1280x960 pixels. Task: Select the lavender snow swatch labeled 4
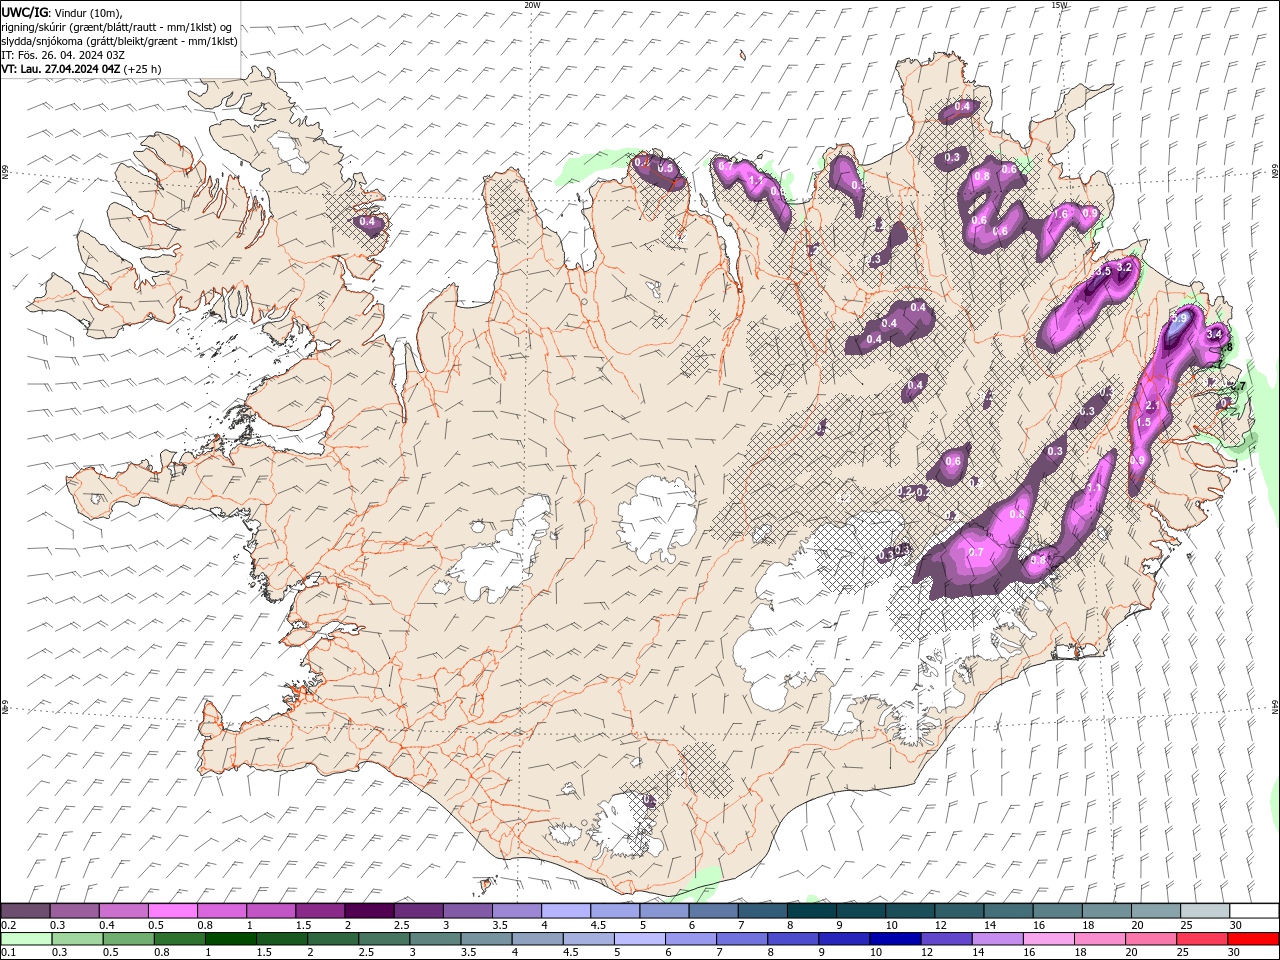pyautogui.click(x=566, y=911)
